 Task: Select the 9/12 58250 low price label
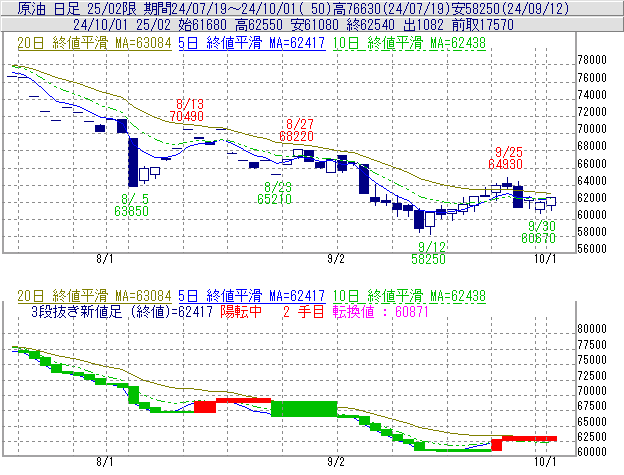pos(429,253)
